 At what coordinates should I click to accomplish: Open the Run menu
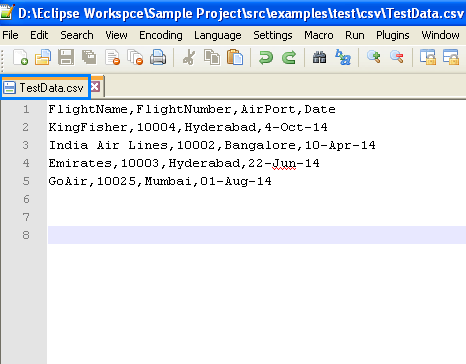click(x=355, y=35)
